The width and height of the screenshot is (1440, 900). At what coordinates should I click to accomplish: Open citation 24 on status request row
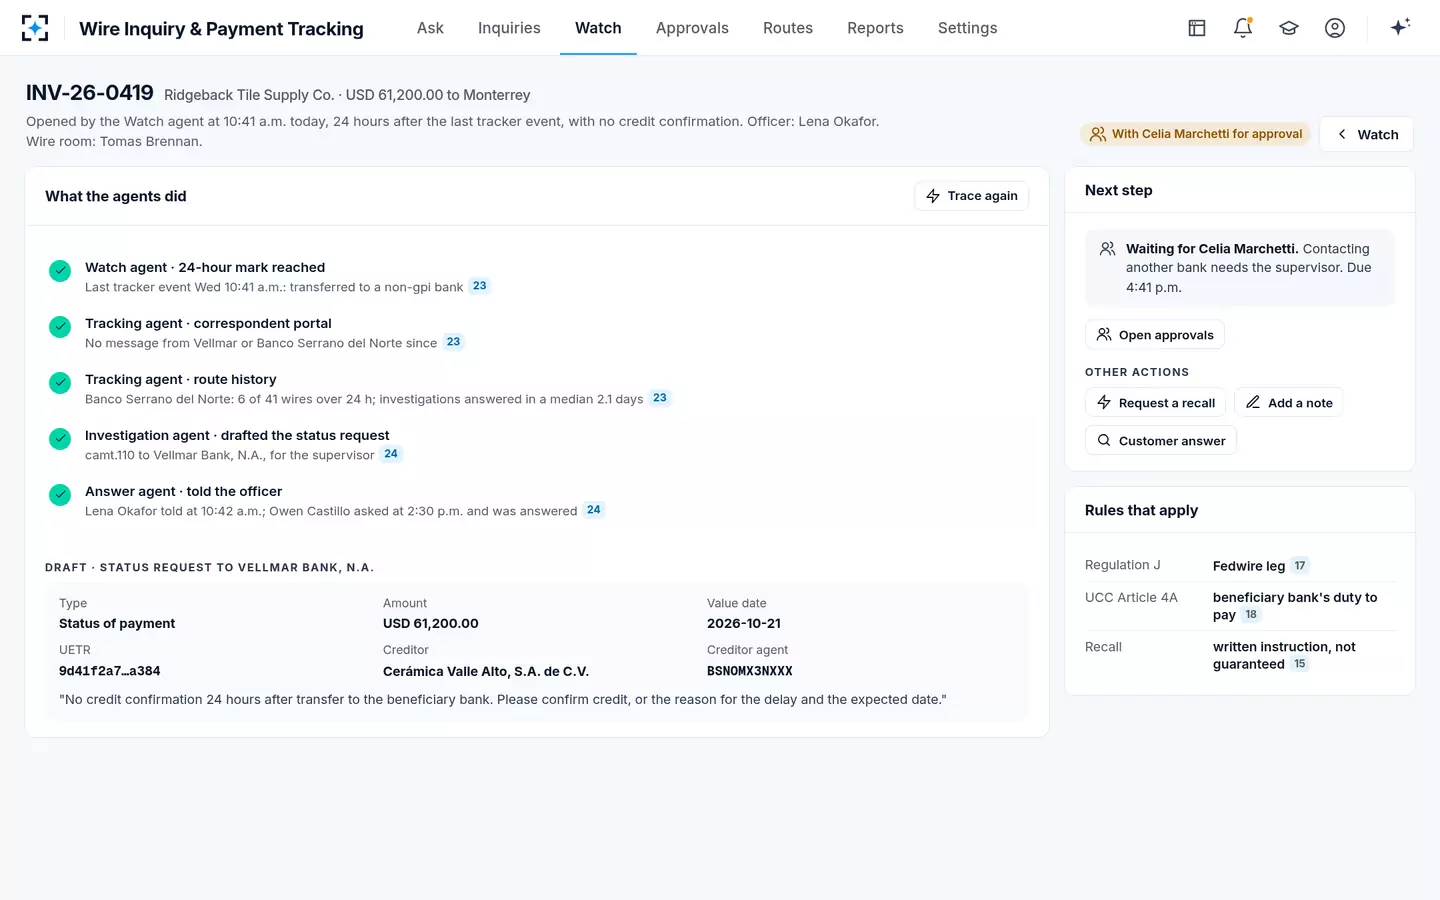click(391, 454)
